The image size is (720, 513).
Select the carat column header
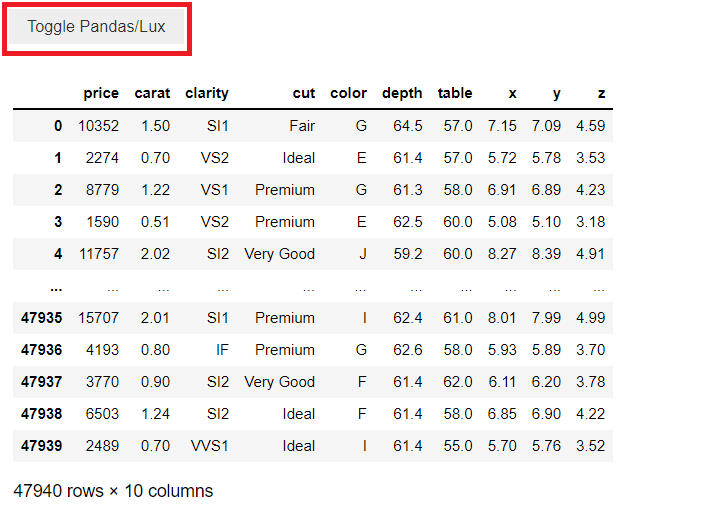[x=152, y=93]
